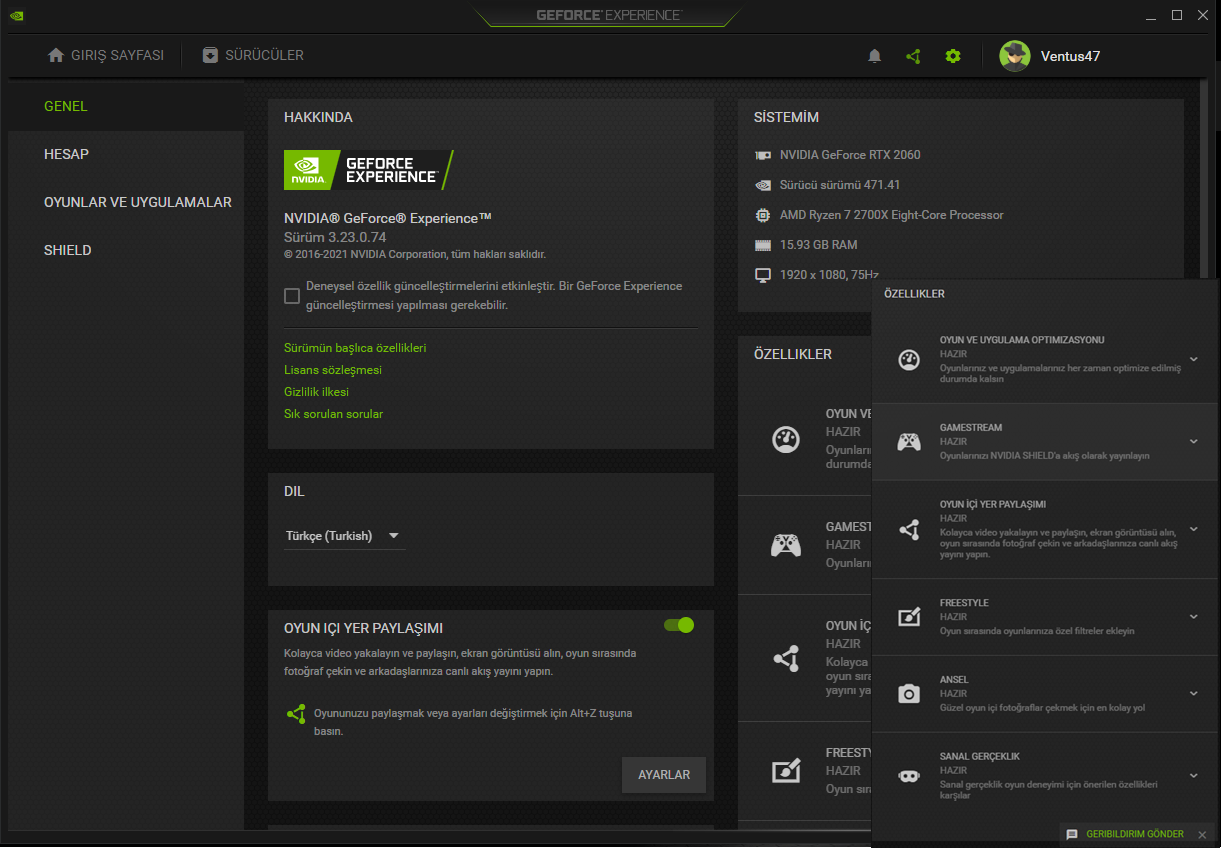Click the green share icon in header

point(913,56)
